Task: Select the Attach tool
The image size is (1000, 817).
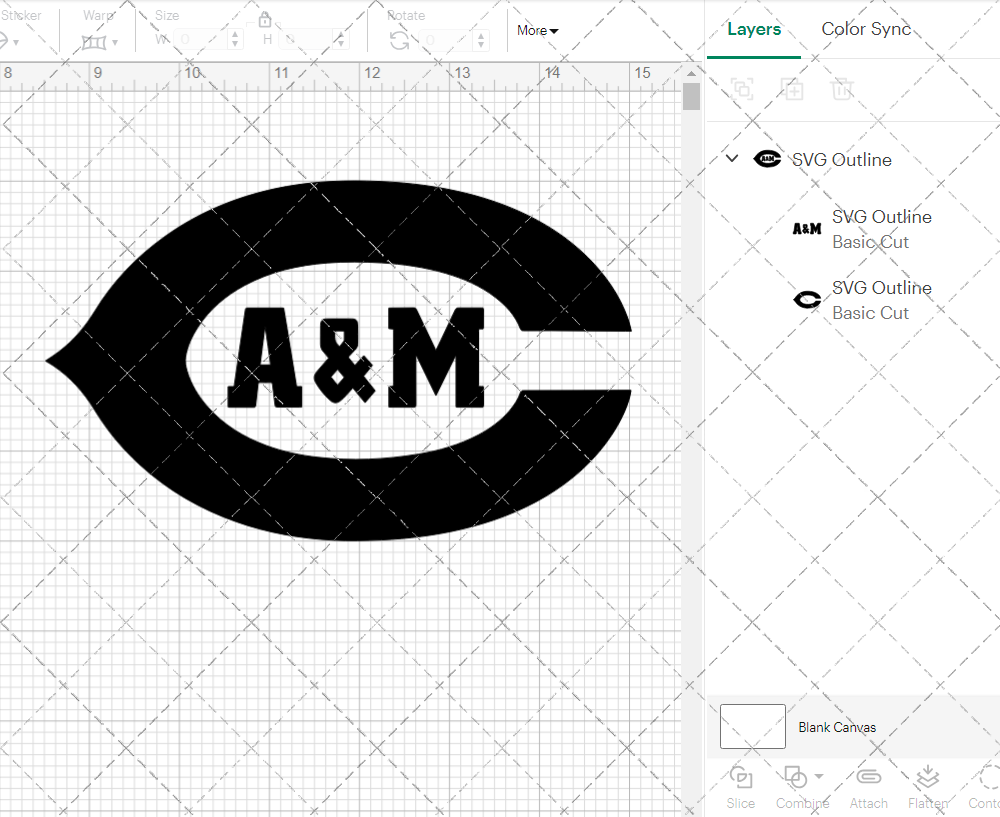Action: [x=868, y=785]
